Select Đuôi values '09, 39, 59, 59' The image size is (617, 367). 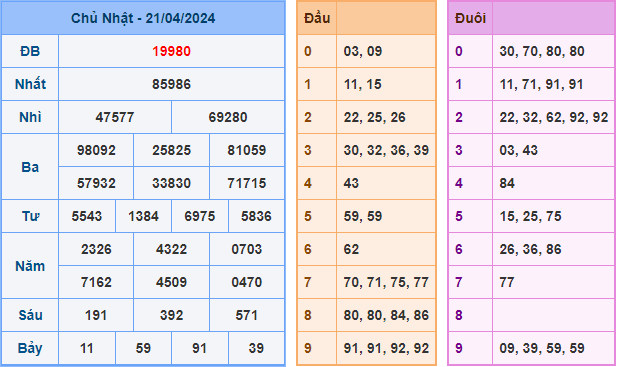(542, 349)
